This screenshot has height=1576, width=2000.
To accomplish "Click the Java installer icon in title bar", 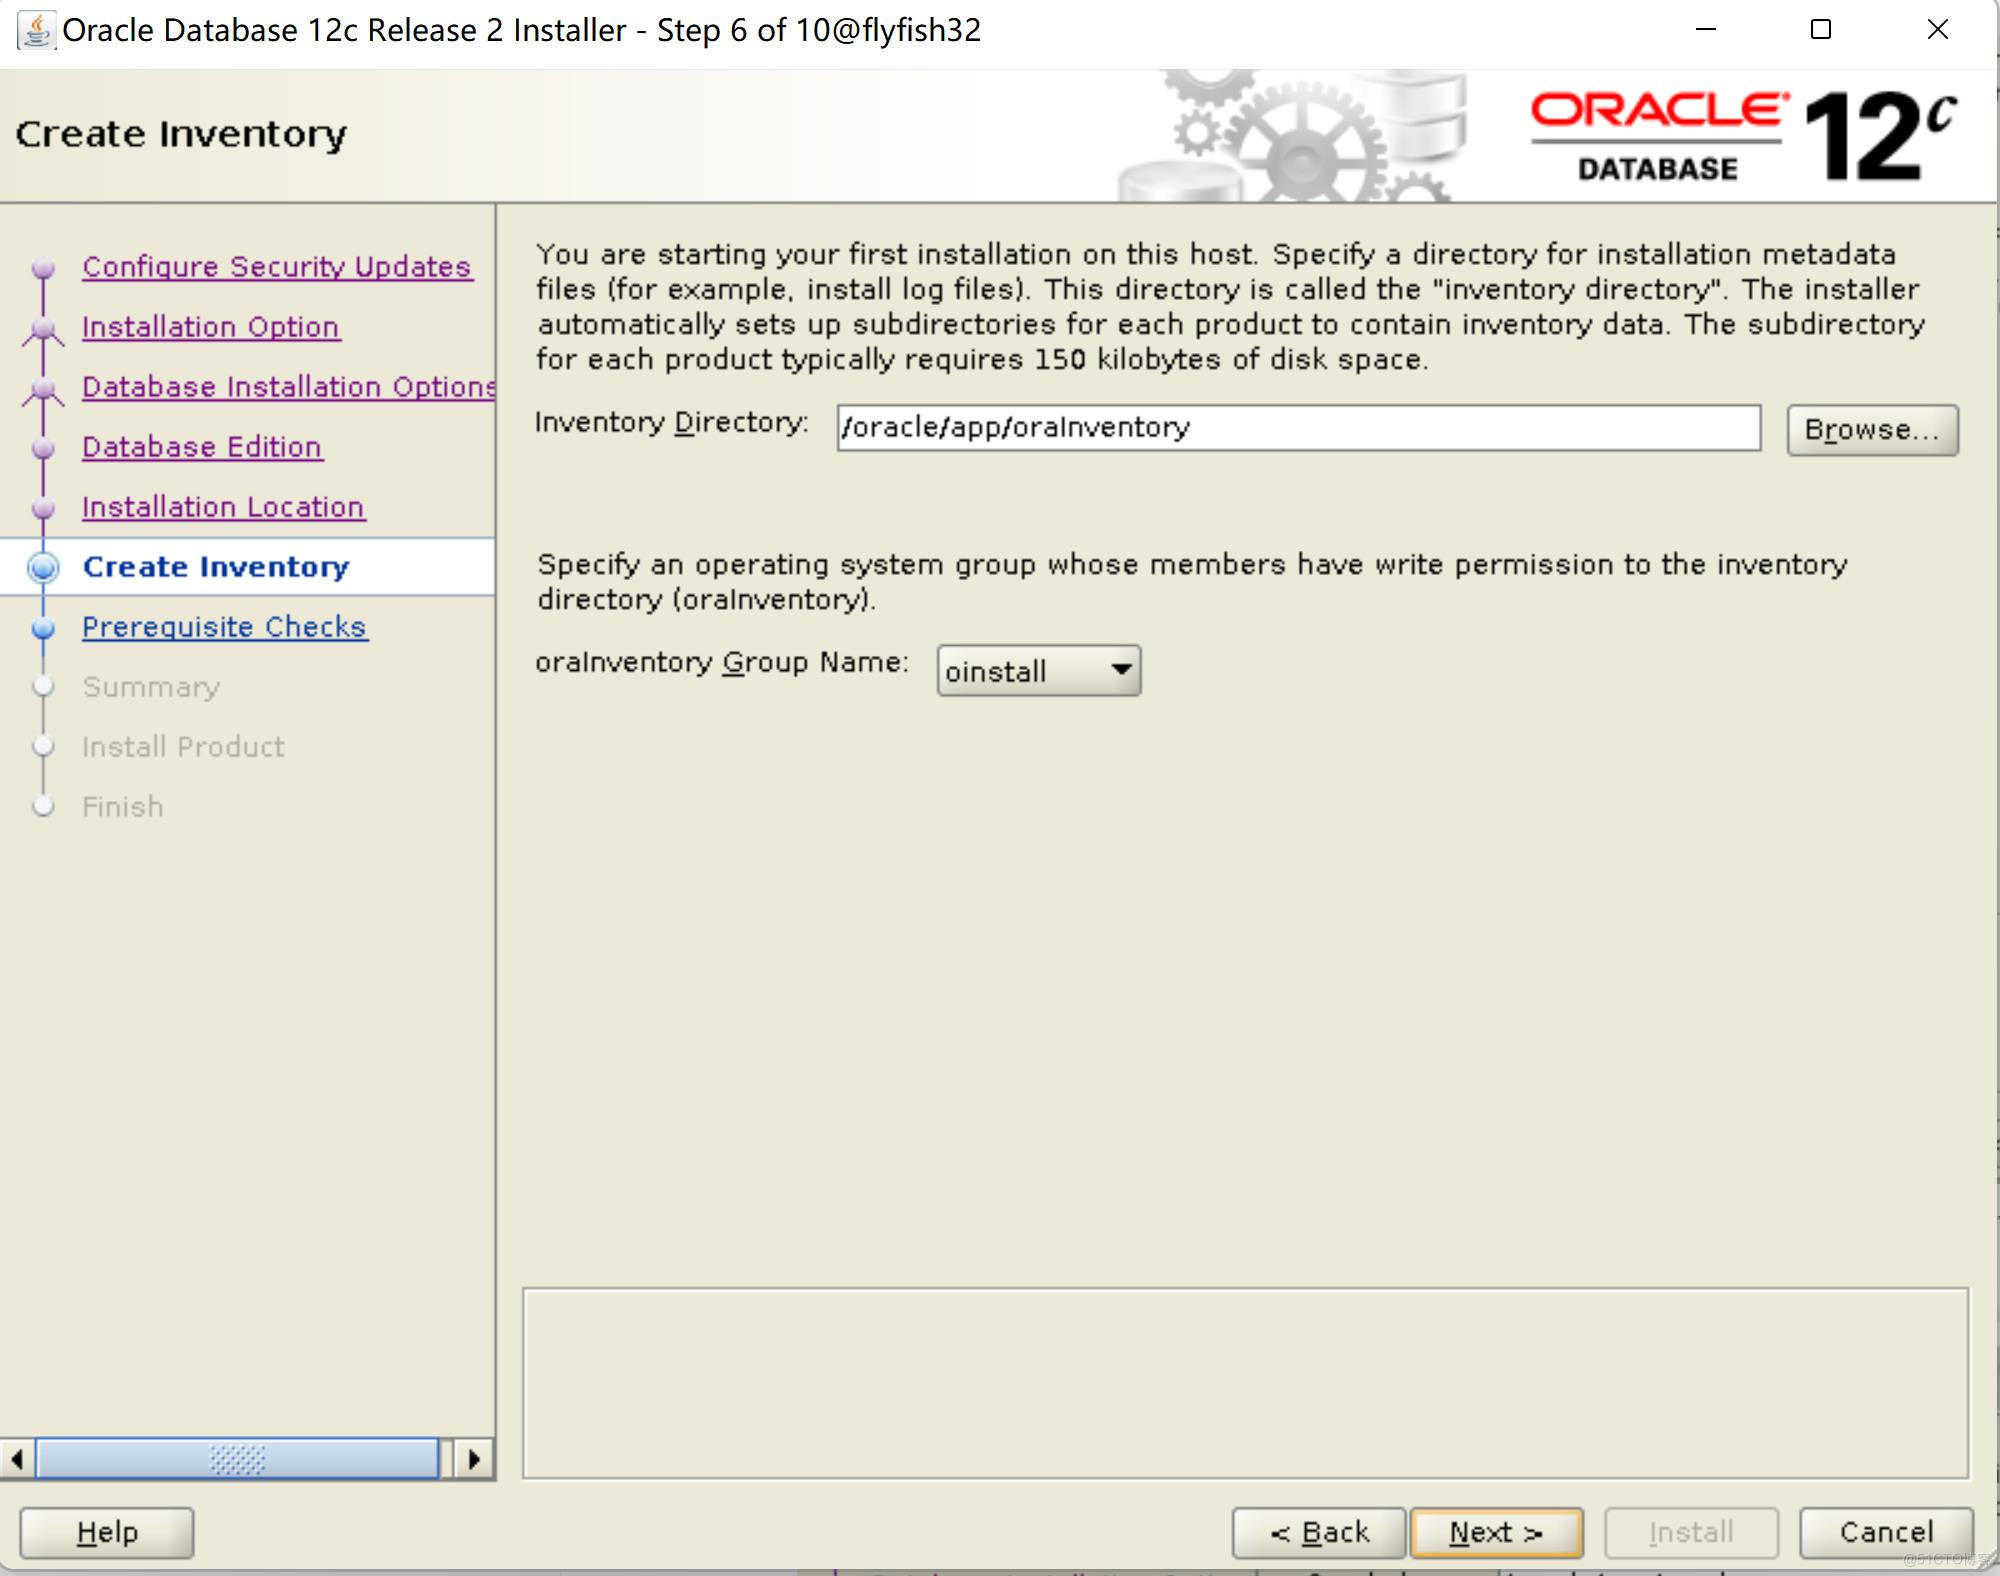I will coord(36,30).
